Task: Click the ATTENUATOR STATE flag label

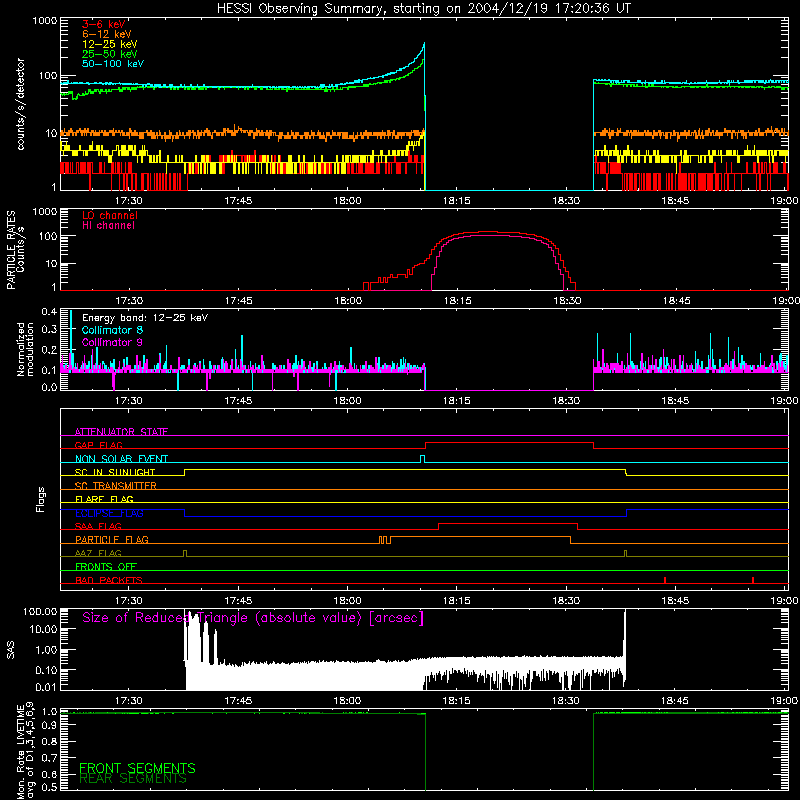Action: pyautogui.click(x=121, y=432)
